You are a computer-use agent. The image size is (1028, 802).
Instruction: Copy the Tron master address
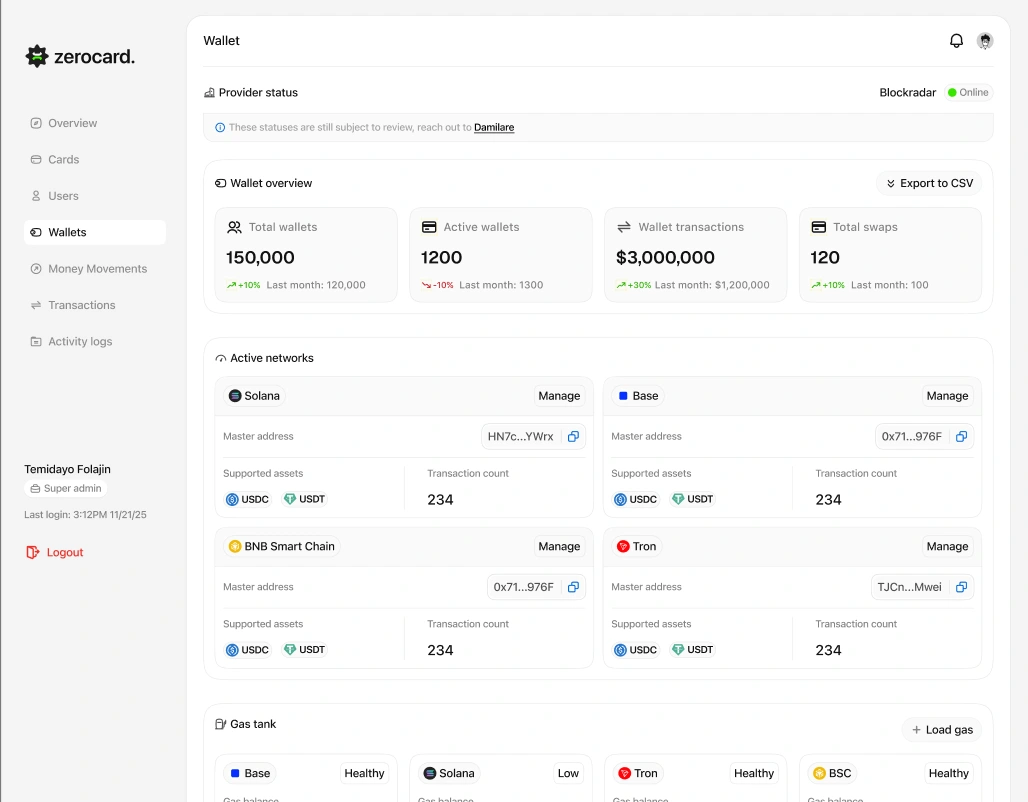click(961, 587)
